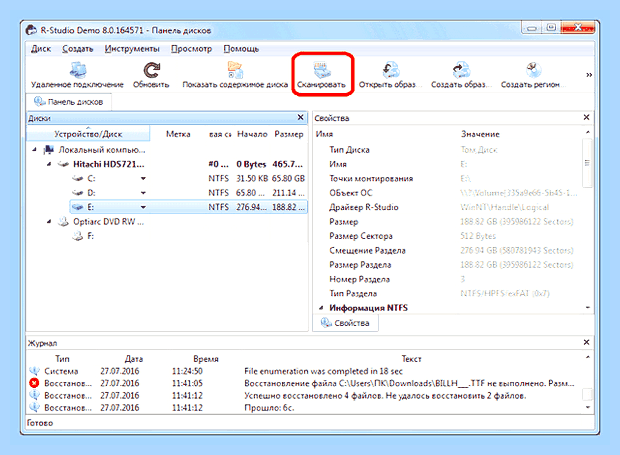The height and width of the screenshot is (455, 620).
Task: Switch to the Панель дисков tab
Action: tap(69, 102)
